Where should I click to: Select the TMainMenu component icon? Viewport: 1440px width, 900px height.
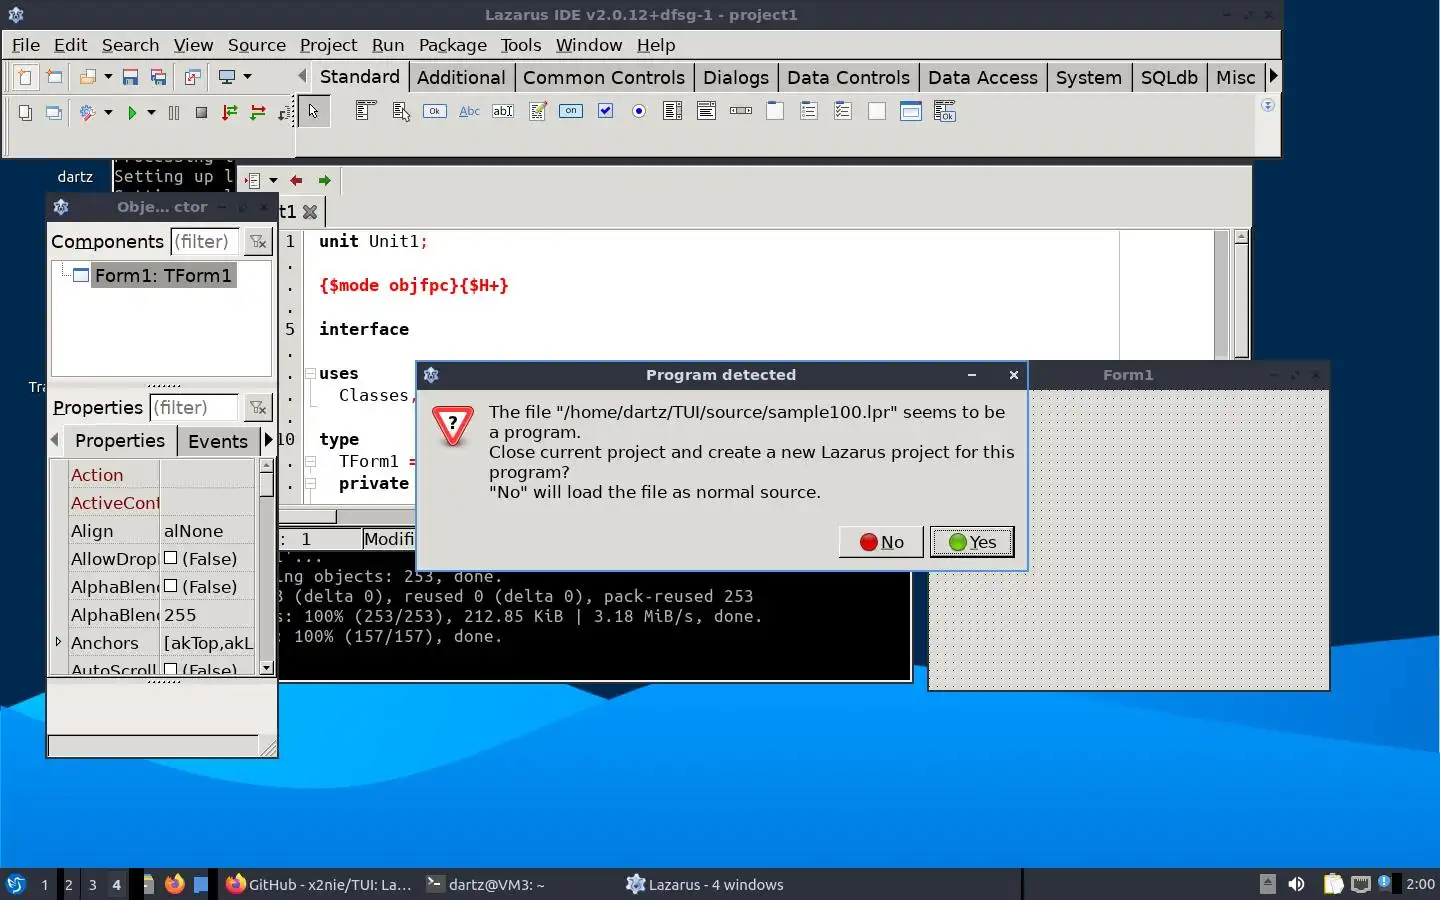tap(366, 111)
